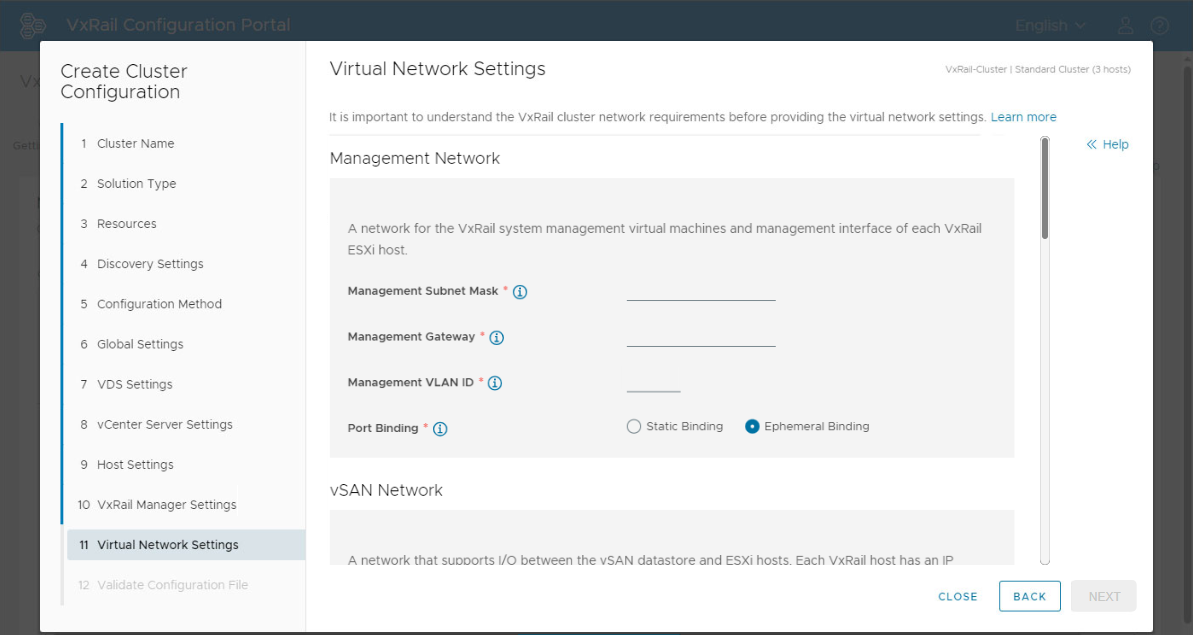Click the NEXT button
Viewport: 1193px width, 635px height.
(1104, 597)
